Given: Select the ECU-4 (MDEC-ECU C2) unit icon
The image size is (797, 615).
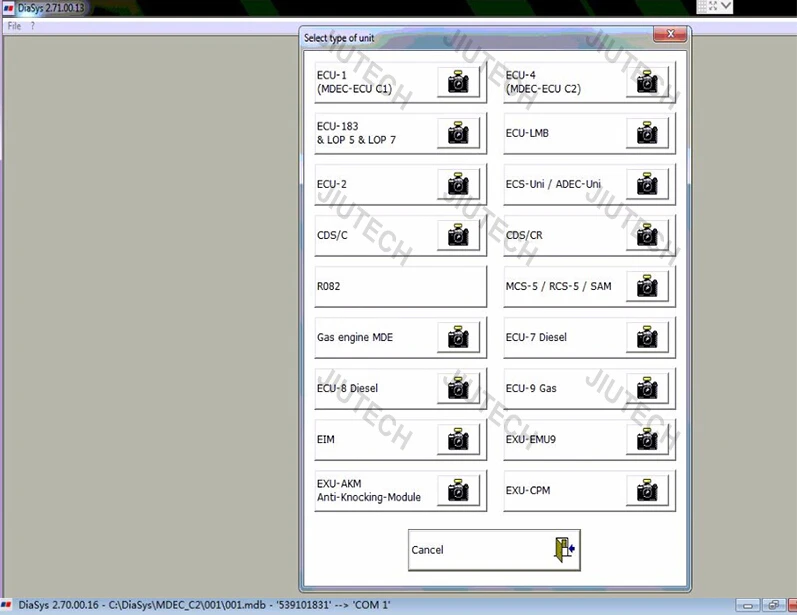Looking at the screenshot, I should click(x=647, y=82).
